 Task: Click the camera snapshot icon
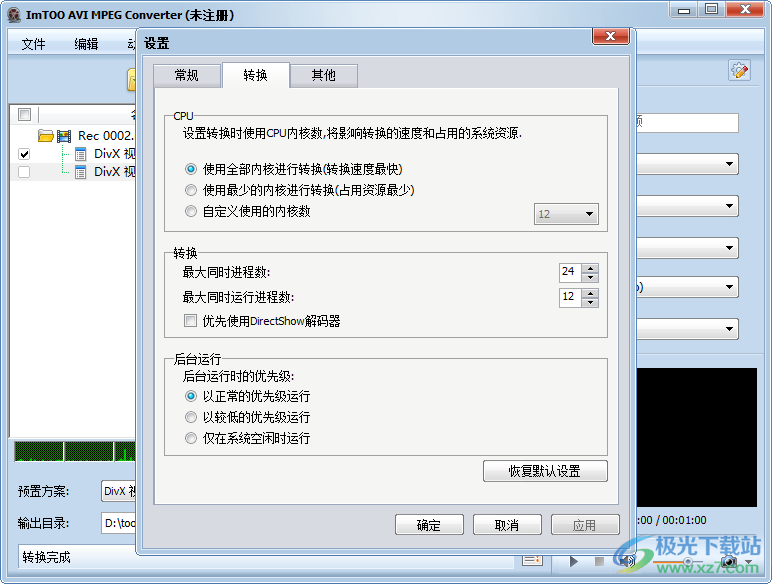coord(729,561)
